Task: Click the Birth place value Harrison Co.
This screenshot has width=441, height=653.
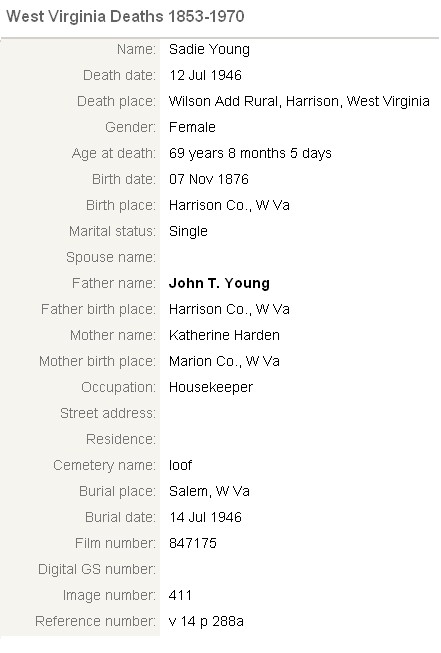Action: 229,205
